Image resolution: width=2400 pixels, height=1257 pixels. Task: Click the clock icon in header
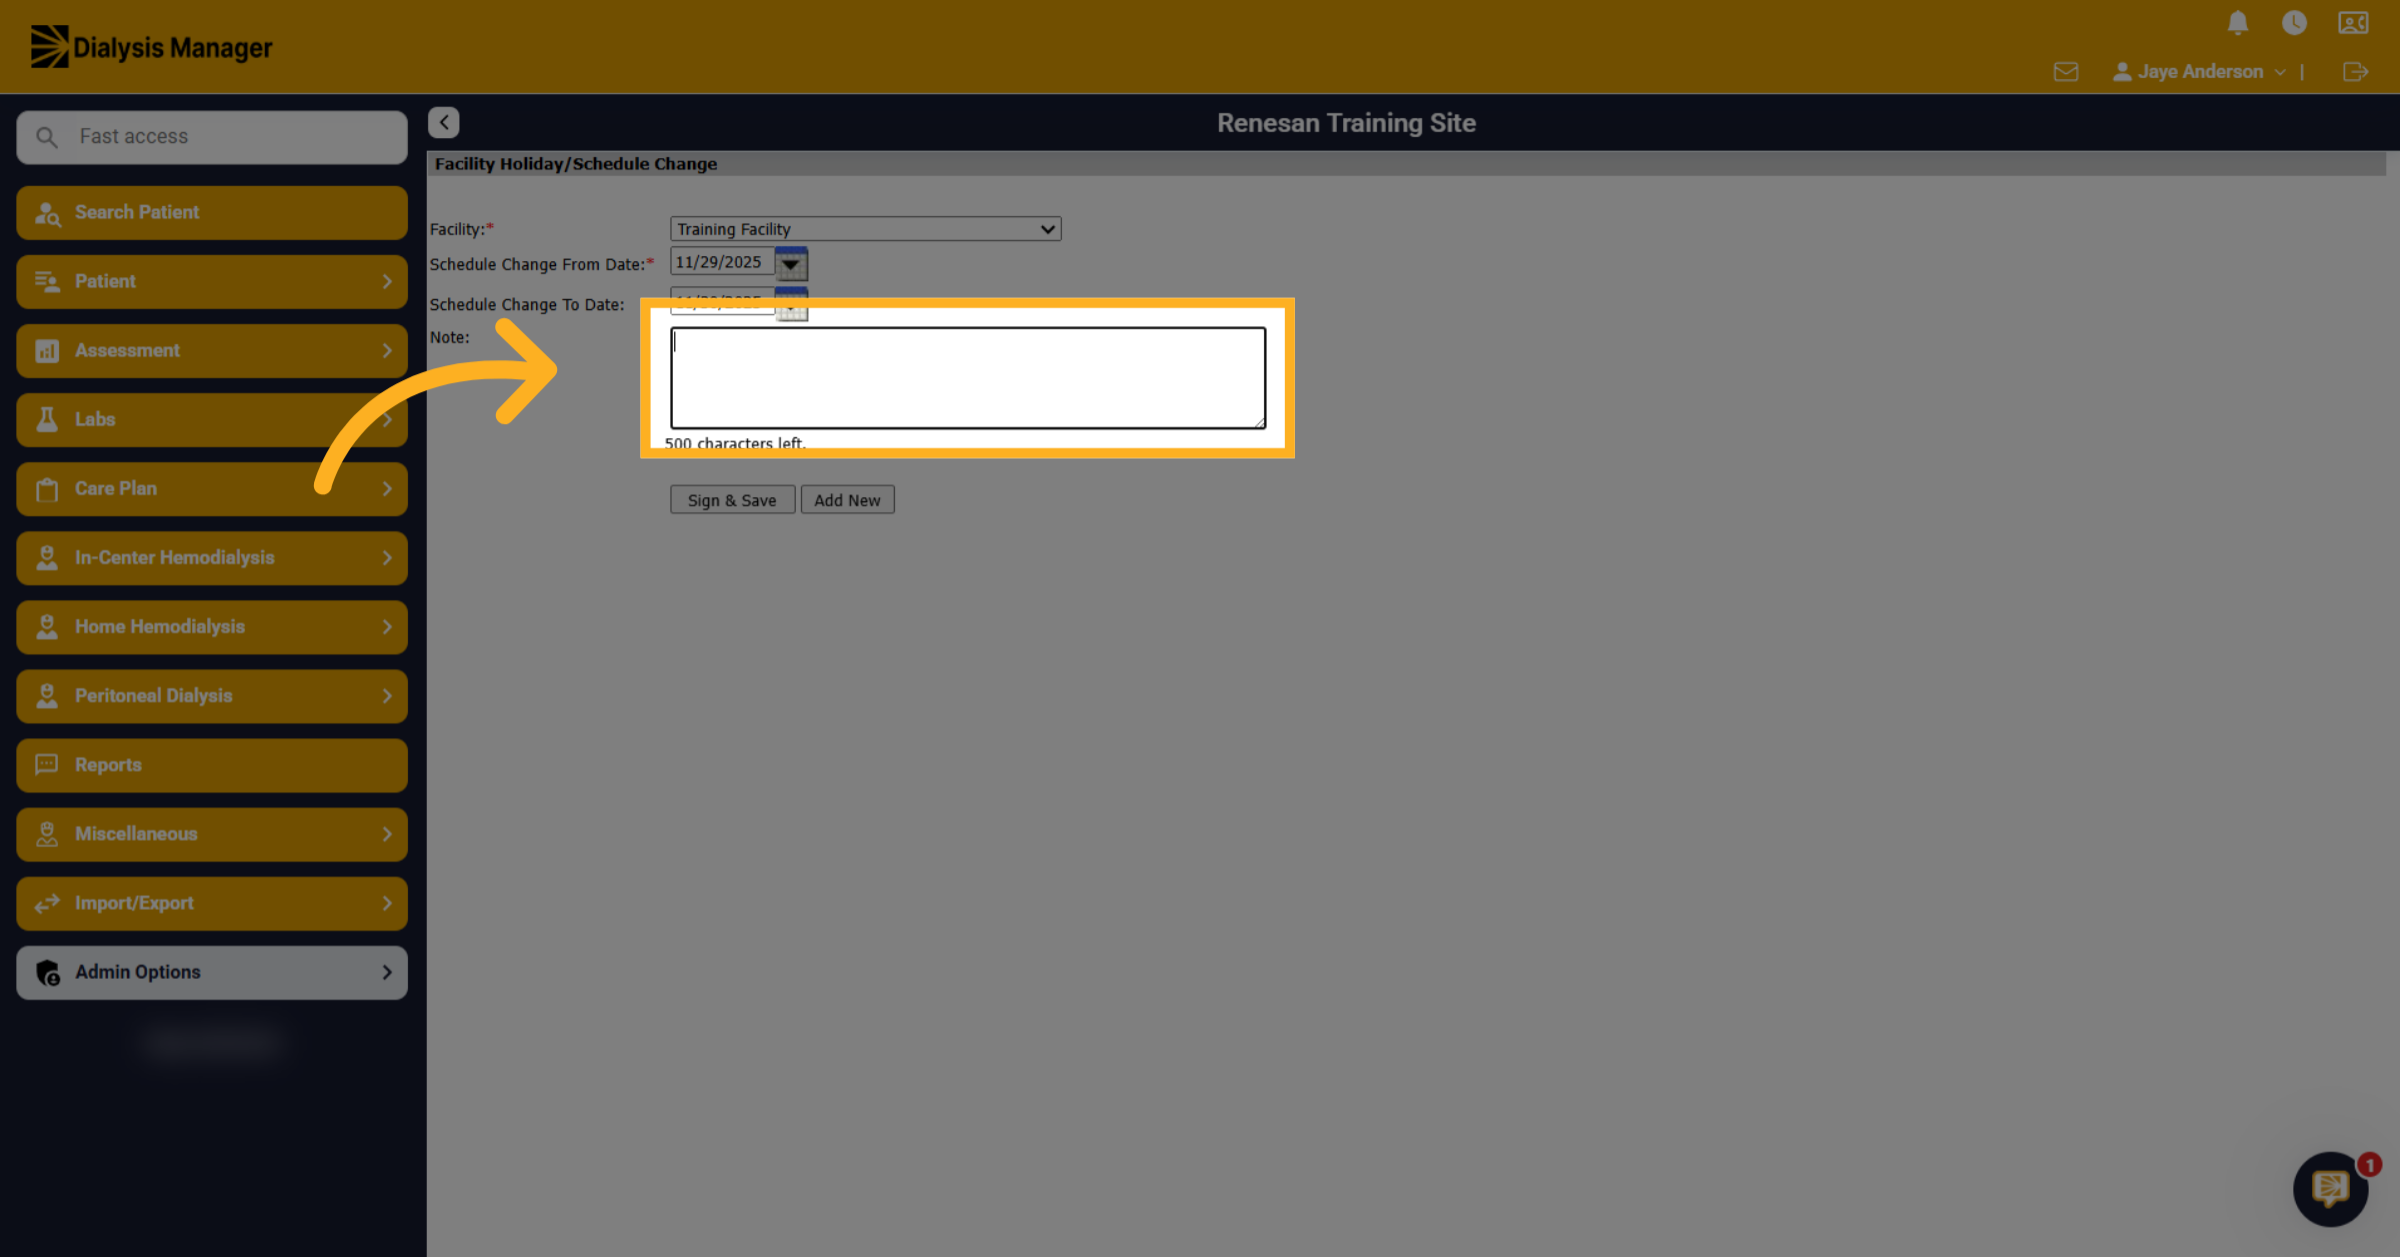point(2294,22)
